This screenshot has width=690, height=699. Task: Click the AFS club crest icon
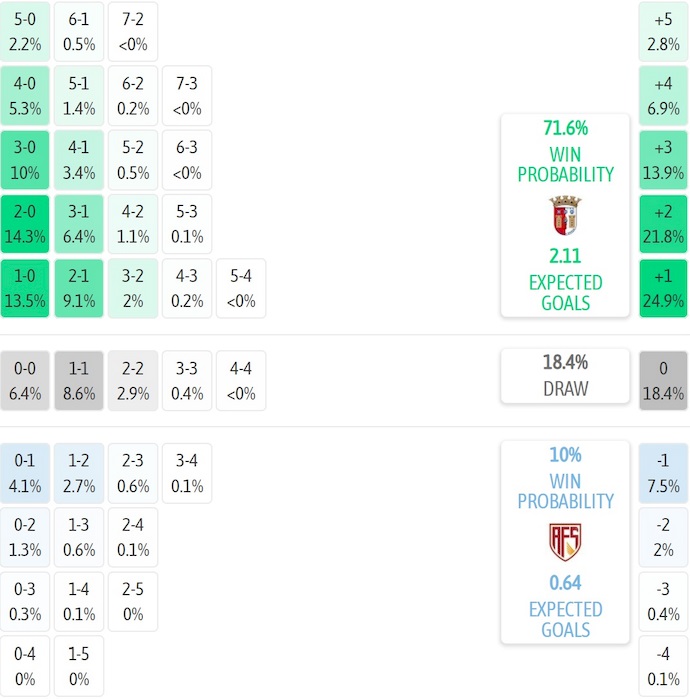click(565, 542)
